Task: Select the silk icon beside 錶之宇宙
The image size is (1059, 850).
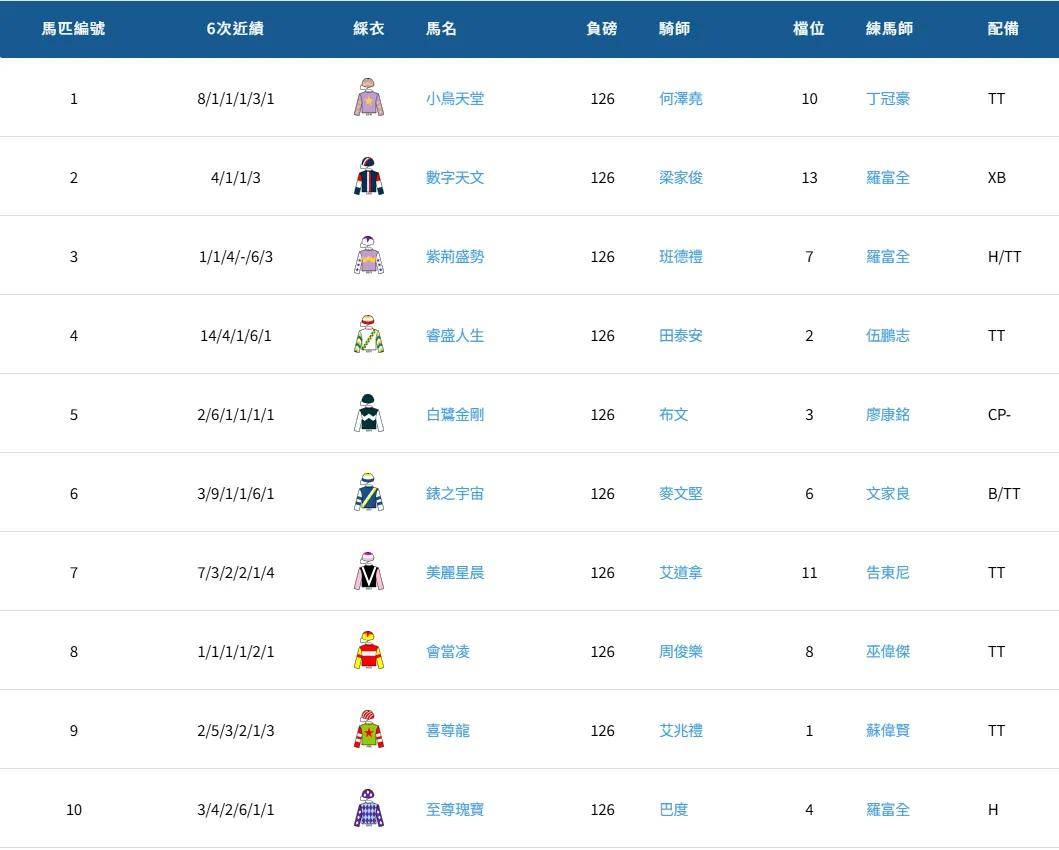Action: click(370, 493)
